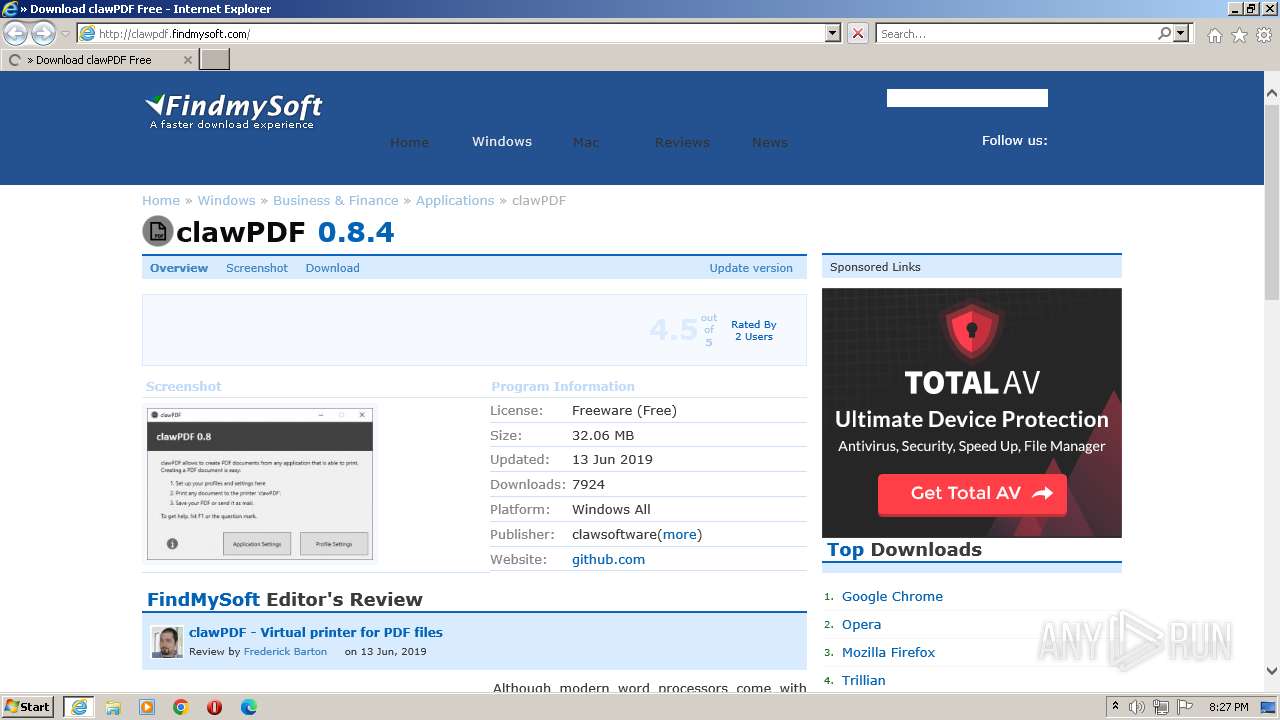
Task: Open the Windows menu item
Action: click(502, 142)
